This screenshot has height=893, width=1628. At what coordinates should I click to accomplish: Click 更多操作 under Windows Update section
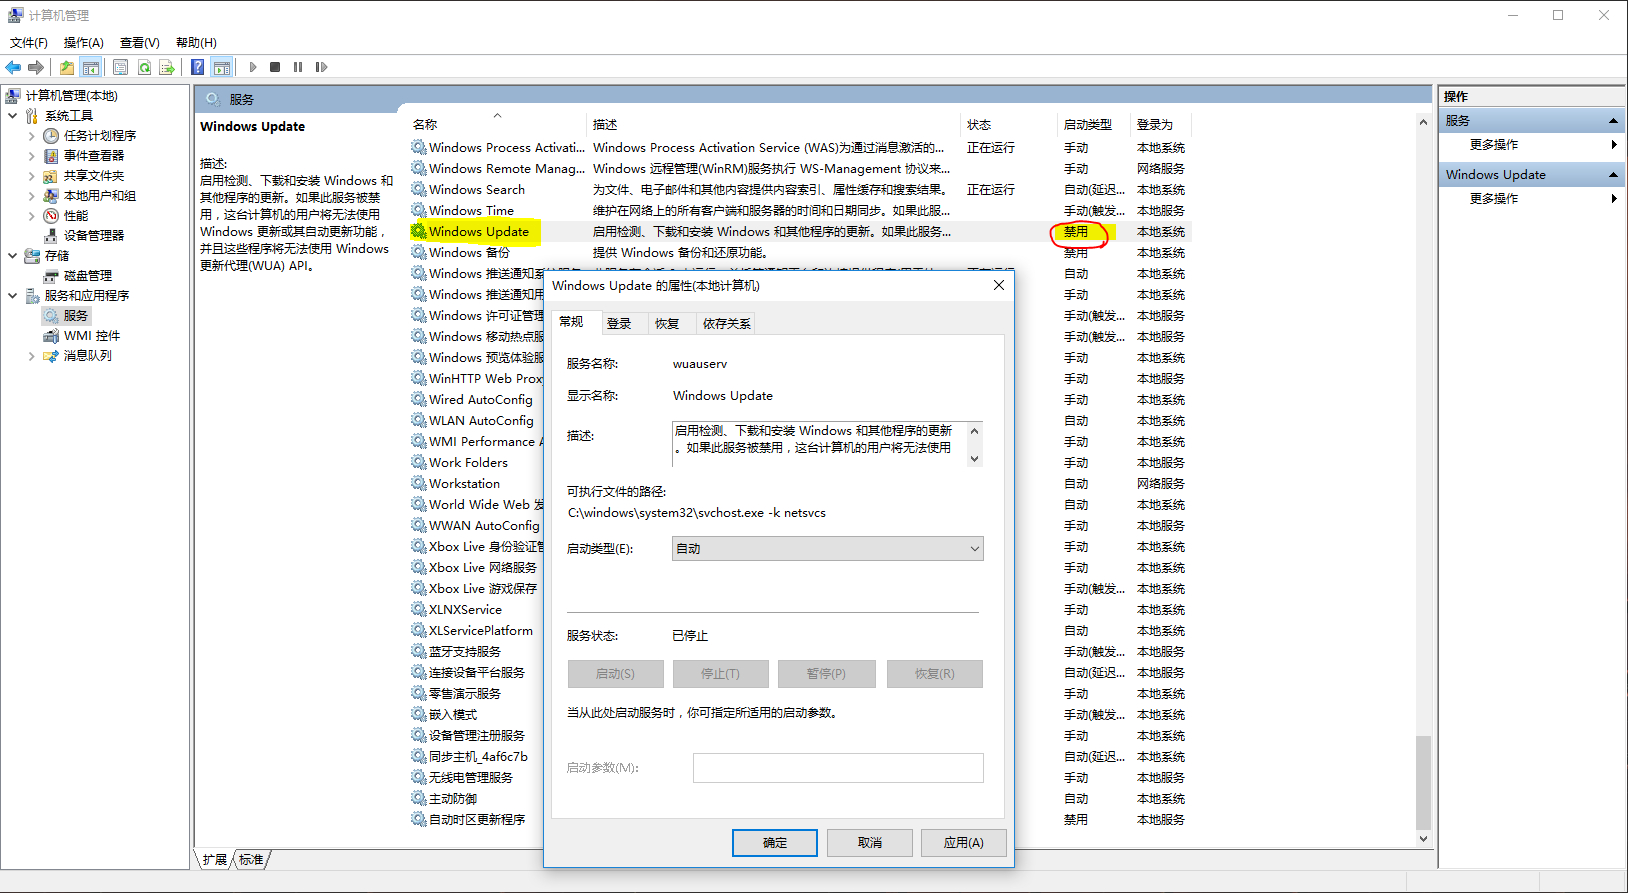coord(1494,199)
